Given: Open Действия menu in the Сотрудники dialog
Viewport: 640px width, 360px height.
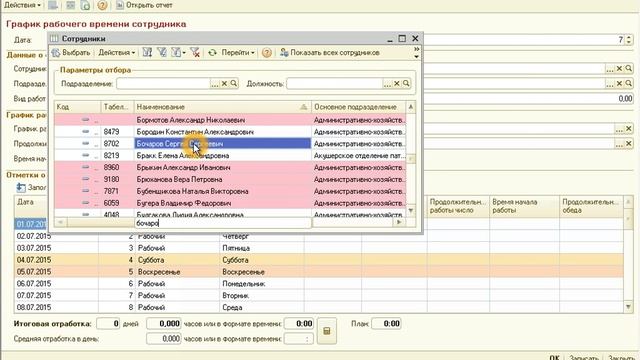Looking at the screenshot, I should pos(117,53).
